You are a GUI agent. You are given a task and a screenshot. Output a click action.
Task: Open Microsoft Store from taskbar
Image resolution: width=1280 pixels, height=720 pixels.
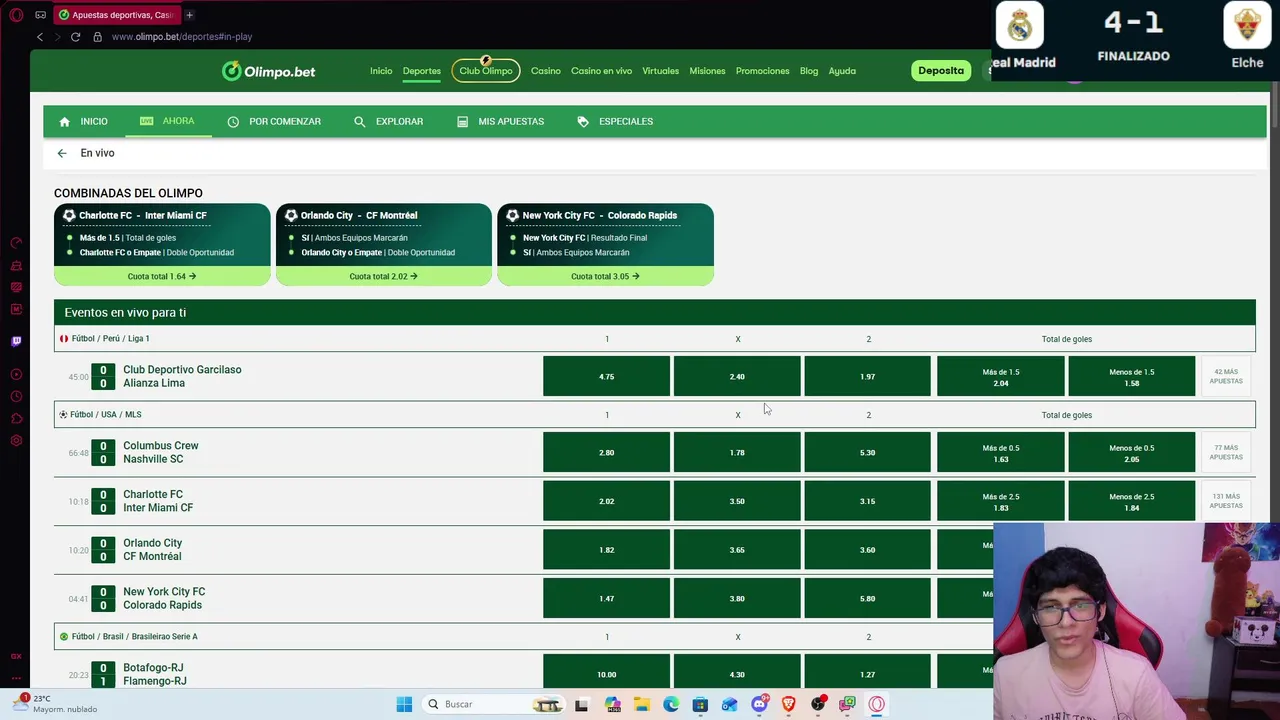pos(700,704)
